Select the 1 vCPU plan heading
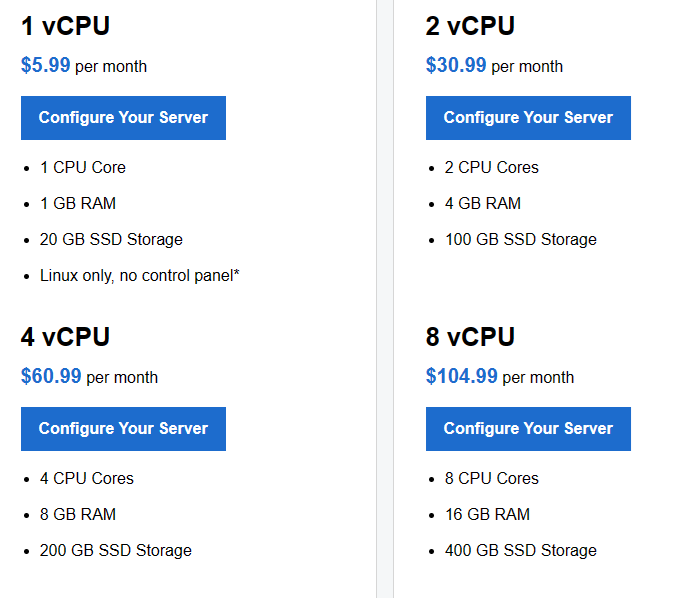 click(x=65, y=26)
